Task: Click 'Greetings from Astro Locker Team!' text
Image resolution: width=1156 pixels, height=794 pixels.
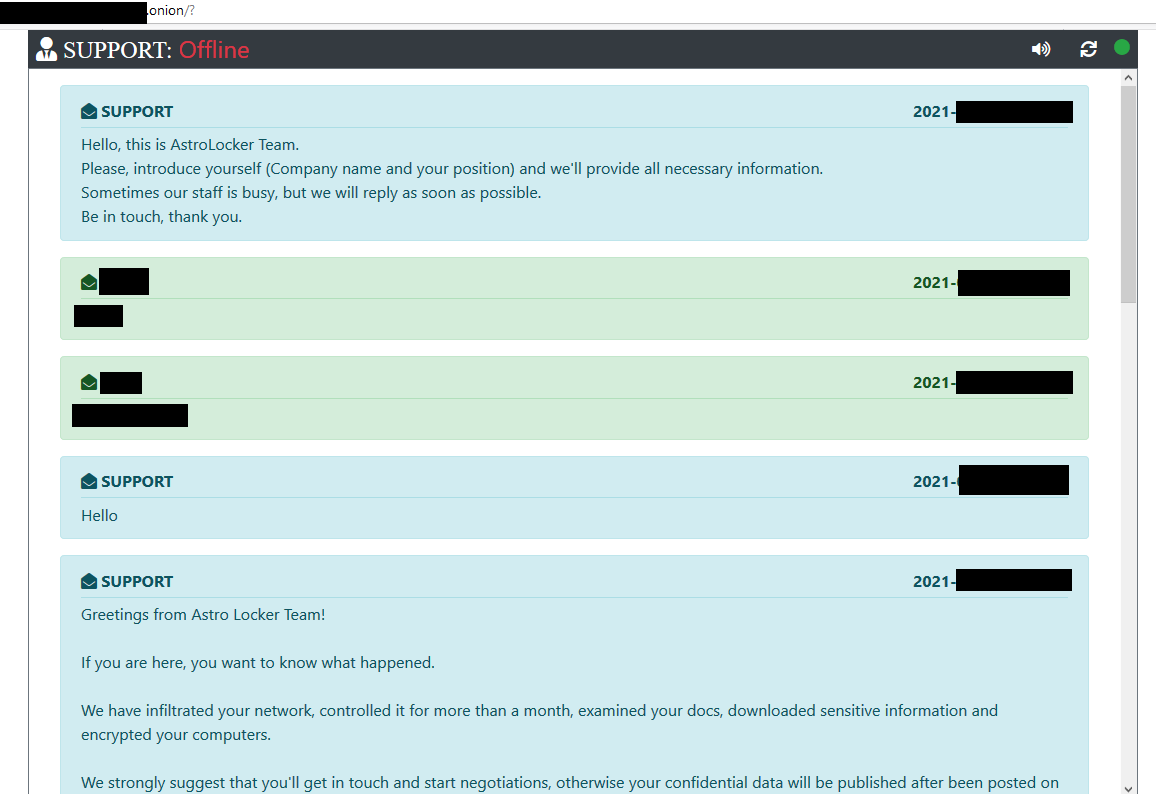Action: click(203, 615)
